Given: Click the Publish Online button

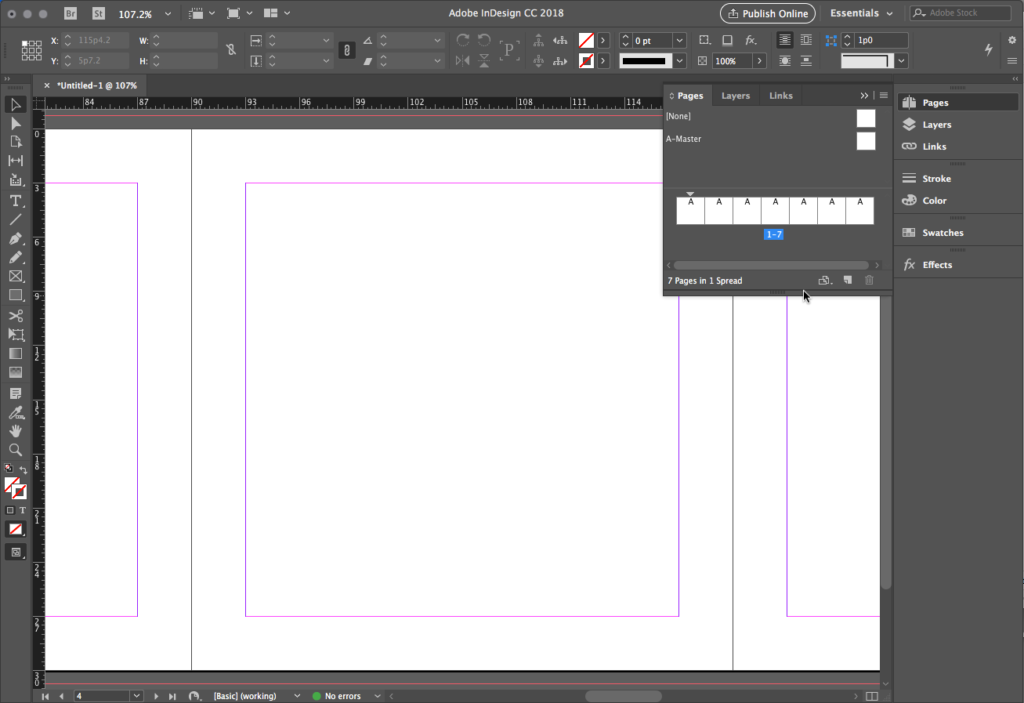Looking at the screenshot, I should coord(767,14).
